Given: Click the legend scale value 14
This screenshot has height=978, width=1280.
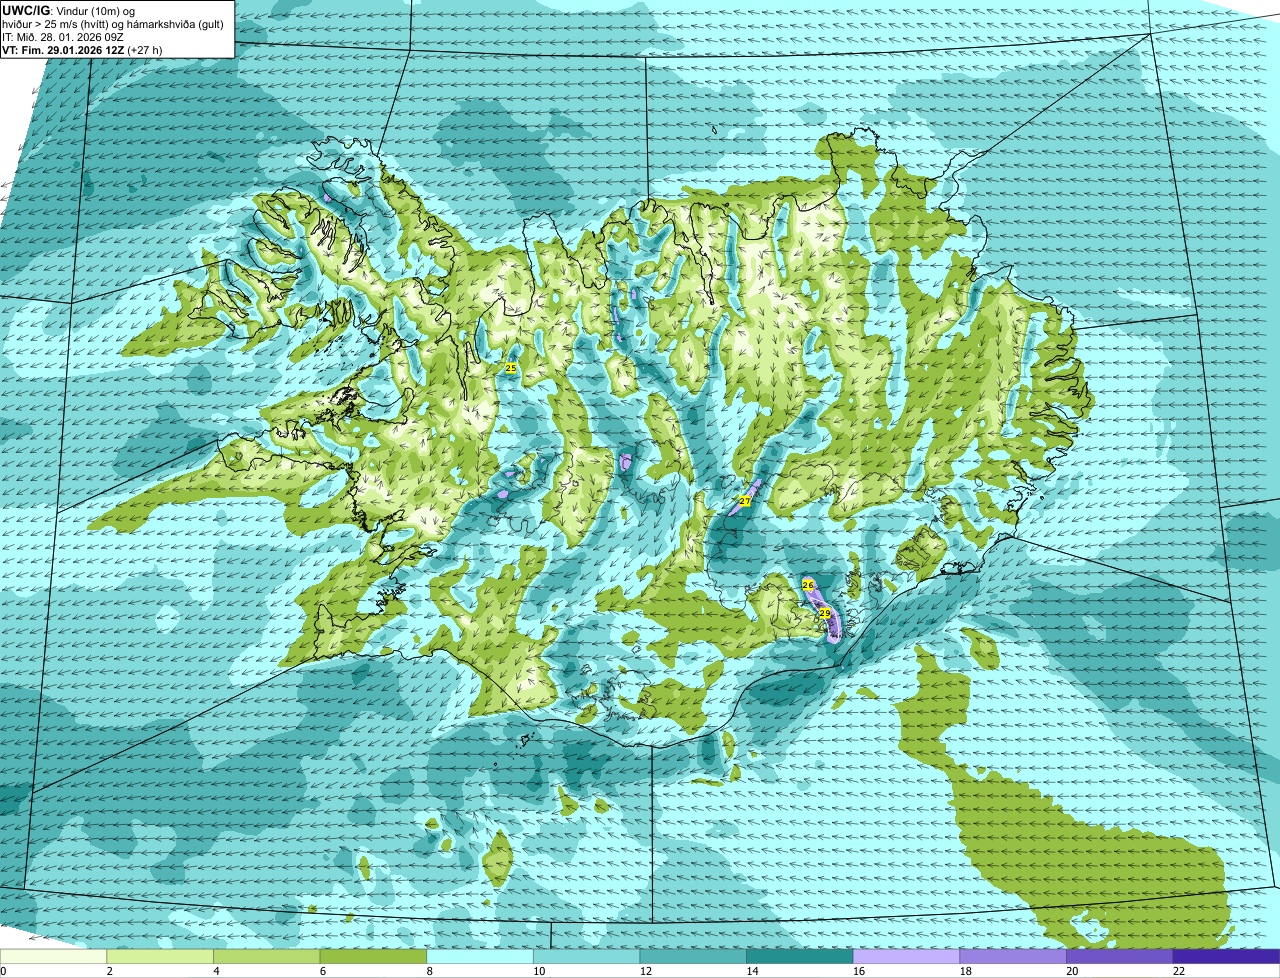Looking at the screenshot, I should click(752, 971).
